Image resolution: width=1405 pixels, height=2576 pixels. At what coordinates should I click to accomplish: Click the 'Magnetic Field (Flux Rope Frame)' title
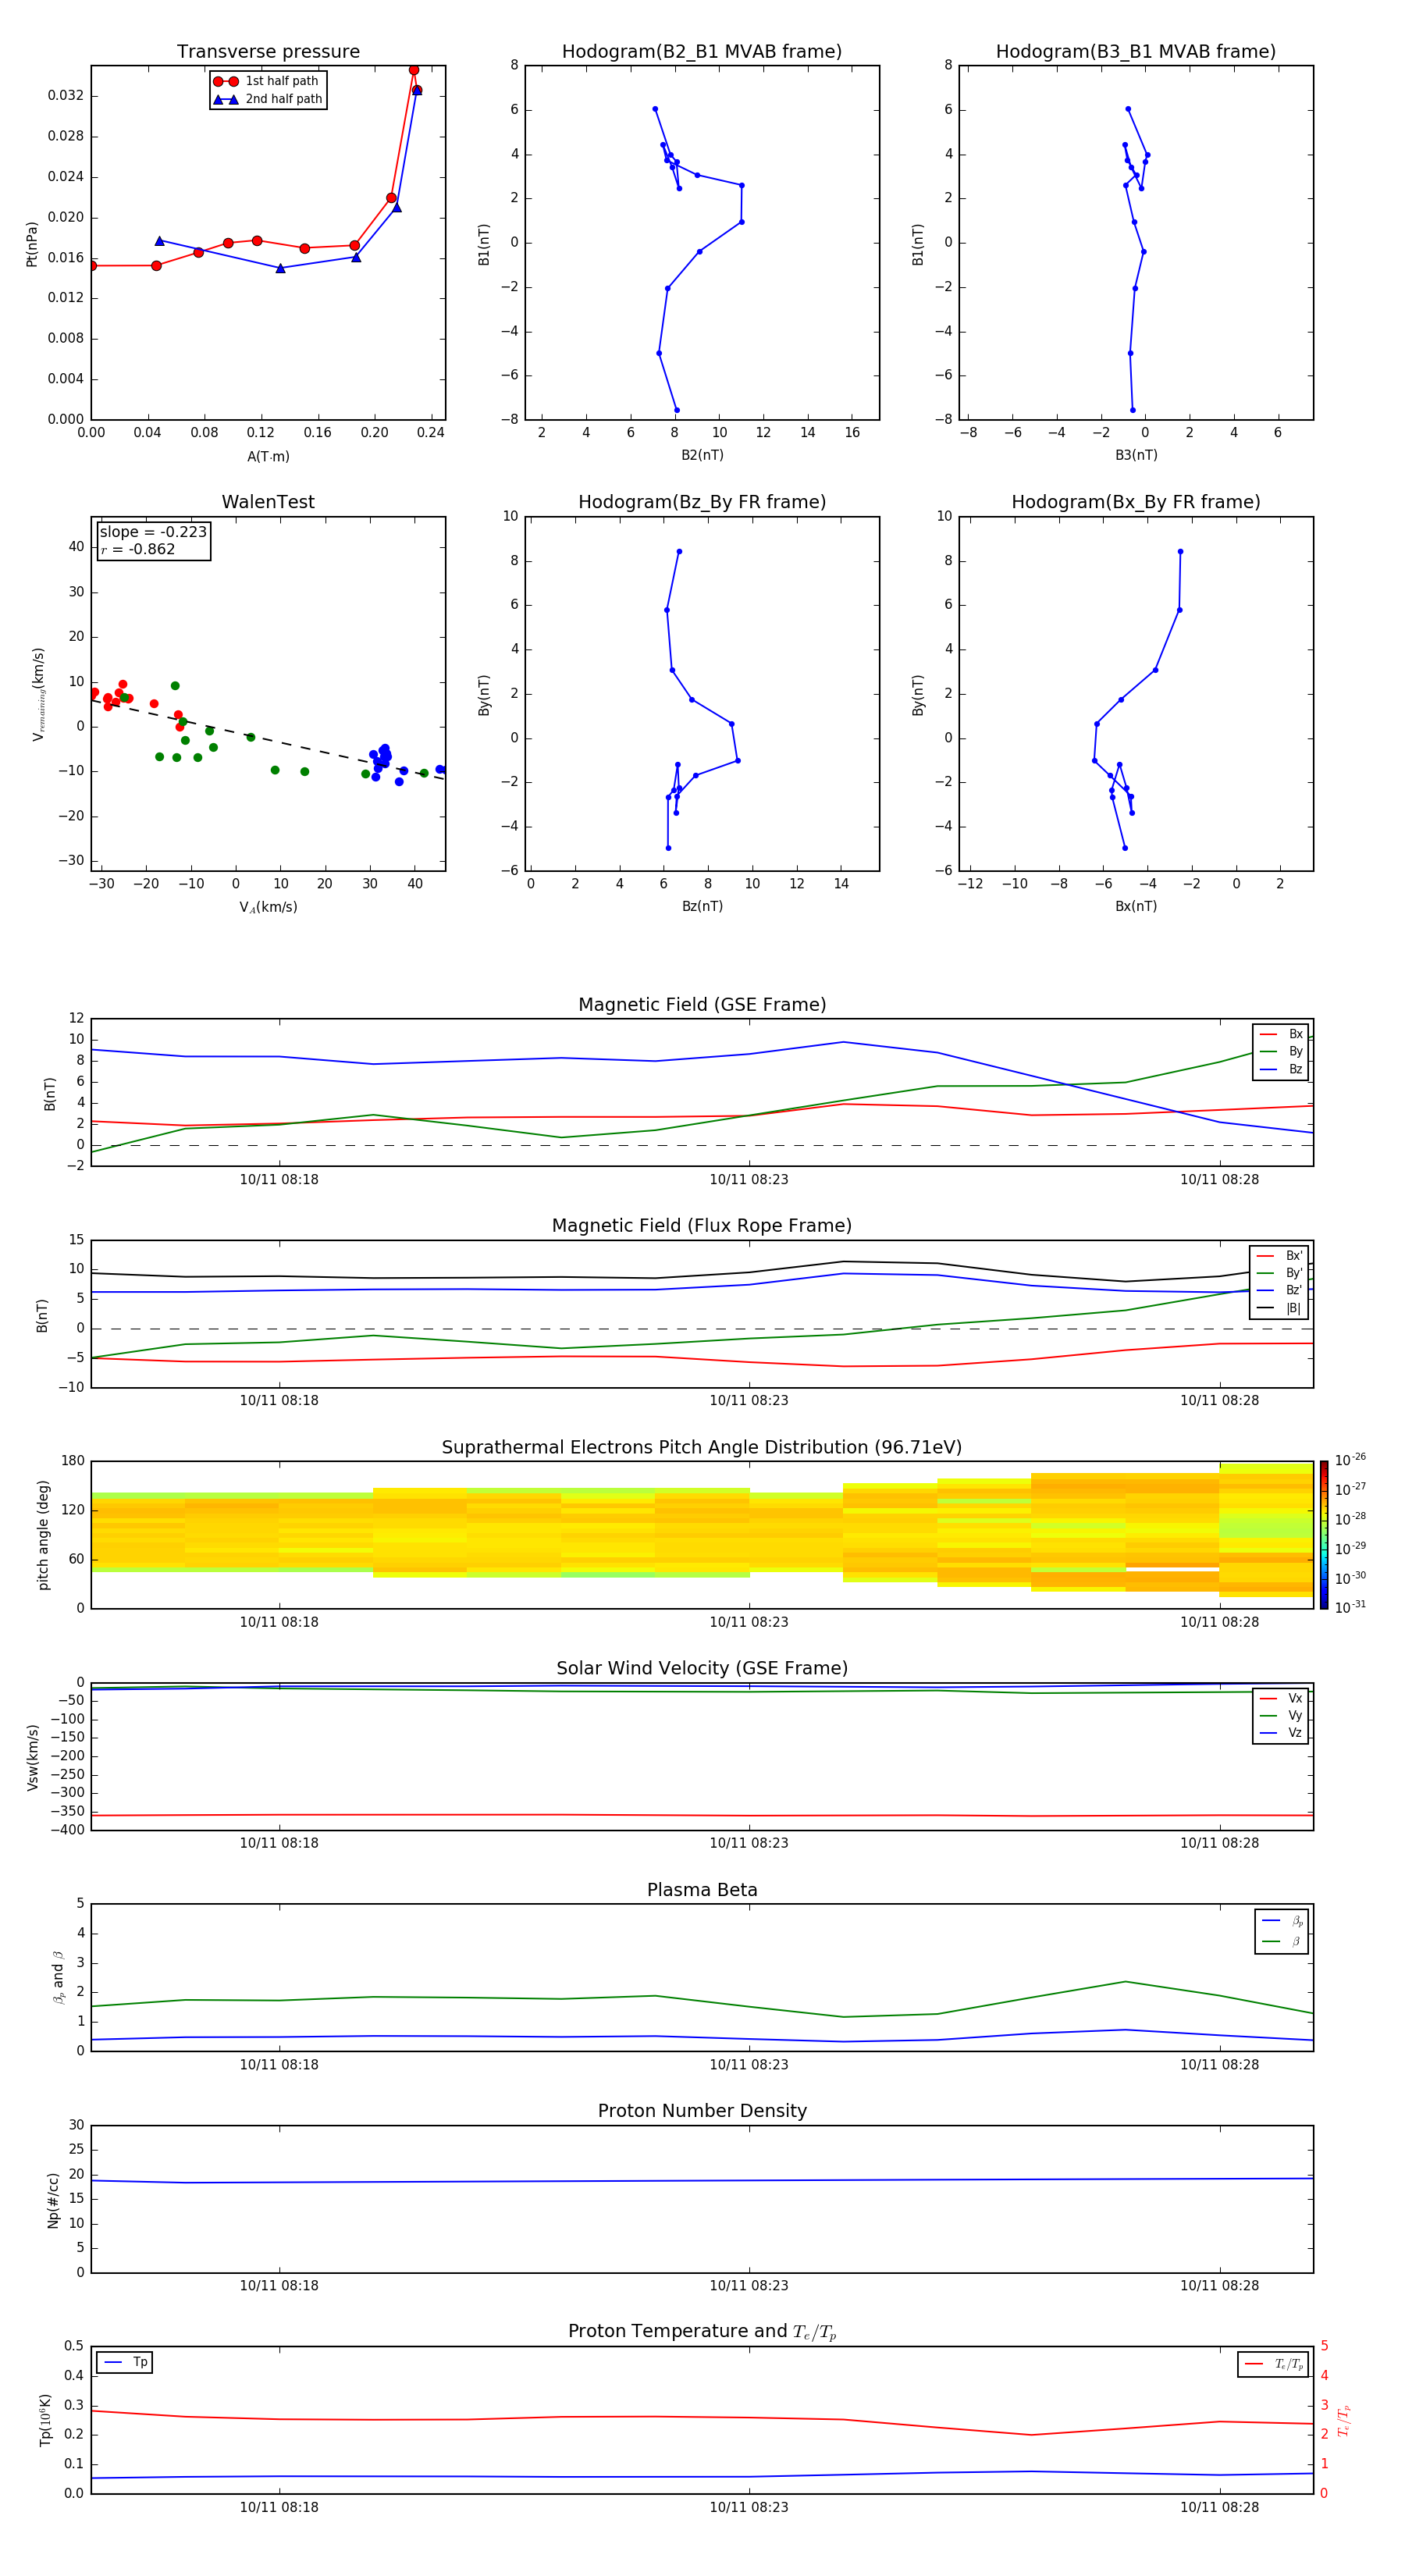click(x=702, y=1226)
